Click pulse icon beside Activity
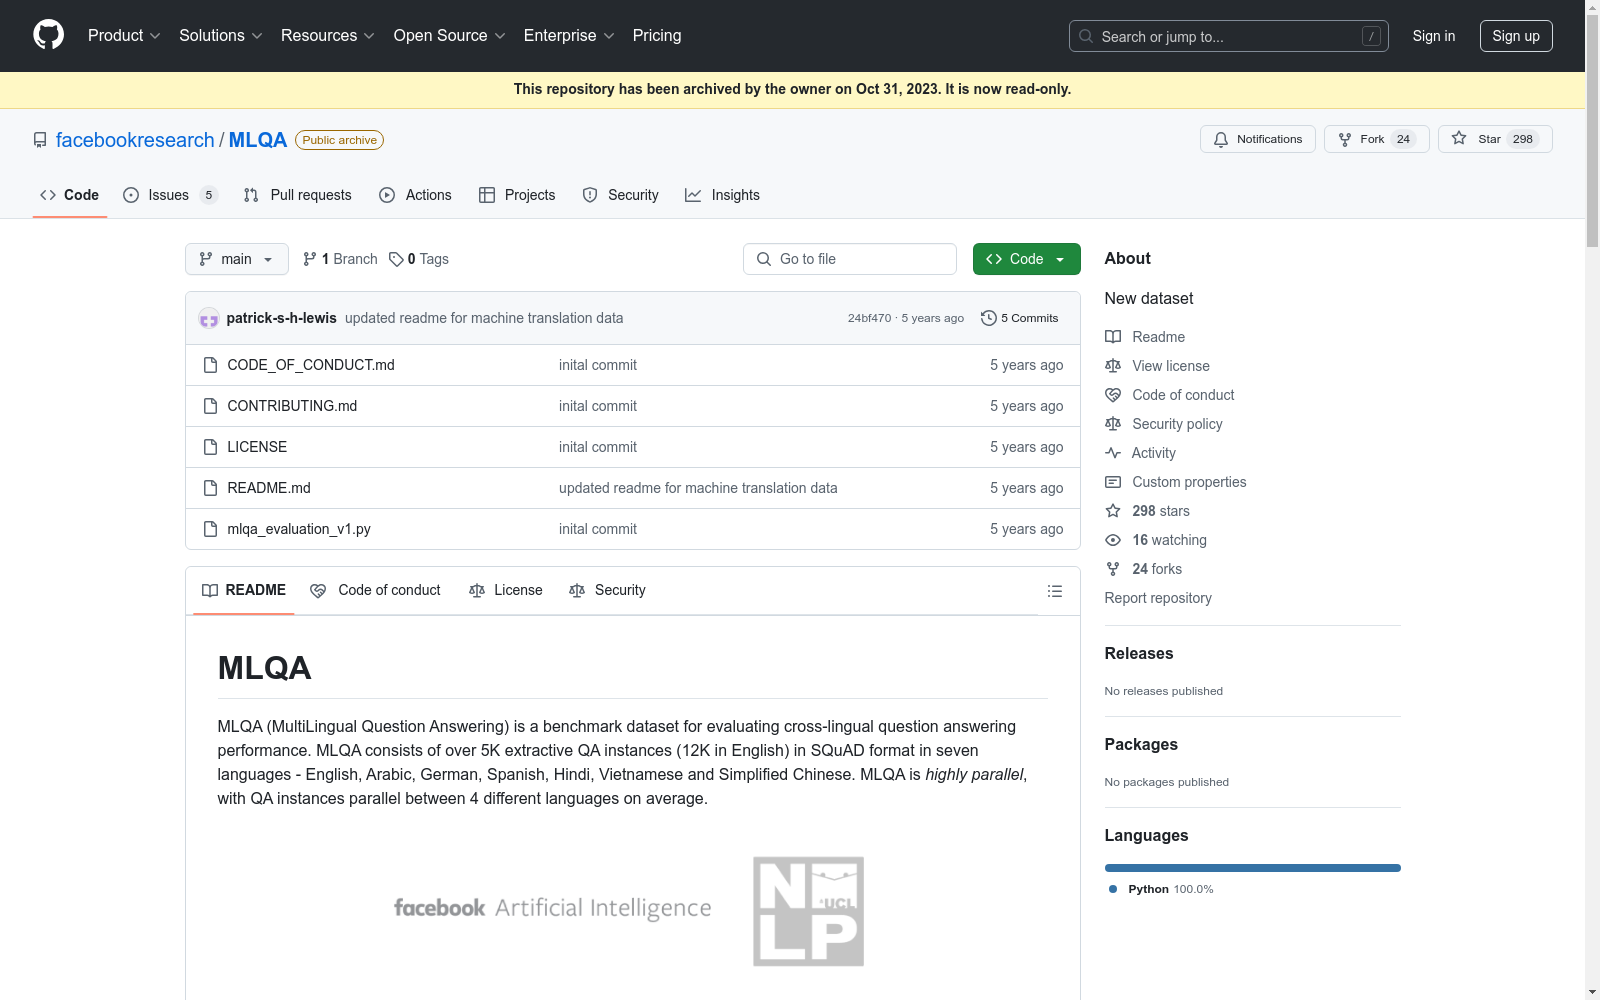This screenshot has height=1000, width=1600. [1113, 453]
